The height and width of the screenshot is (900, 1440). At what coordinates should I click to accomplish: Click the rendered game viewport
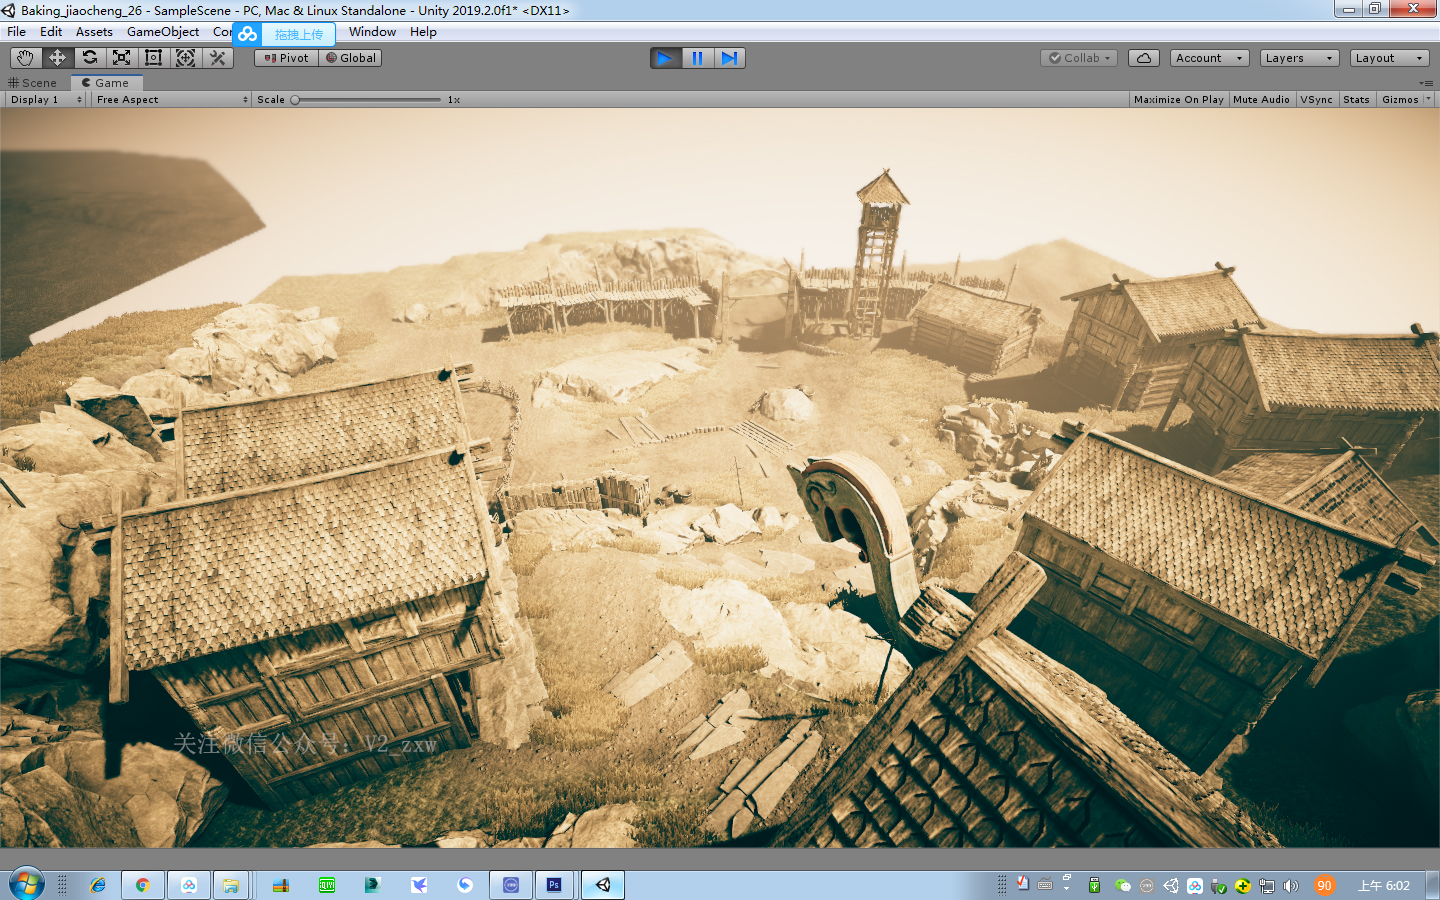click(720, 478)
